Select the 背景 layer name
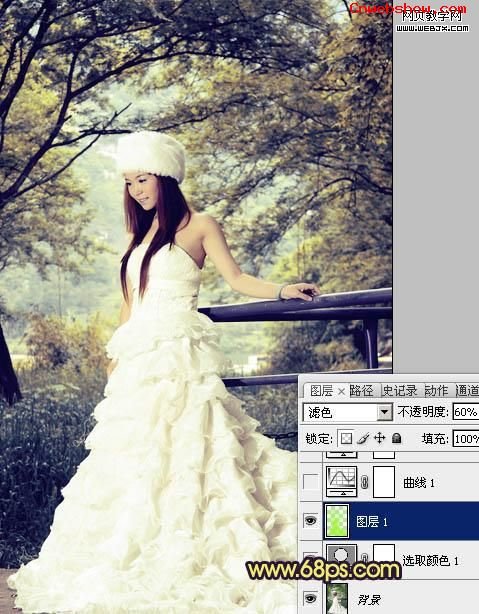This screenshot has height=614, width=479. click(369, 599)
